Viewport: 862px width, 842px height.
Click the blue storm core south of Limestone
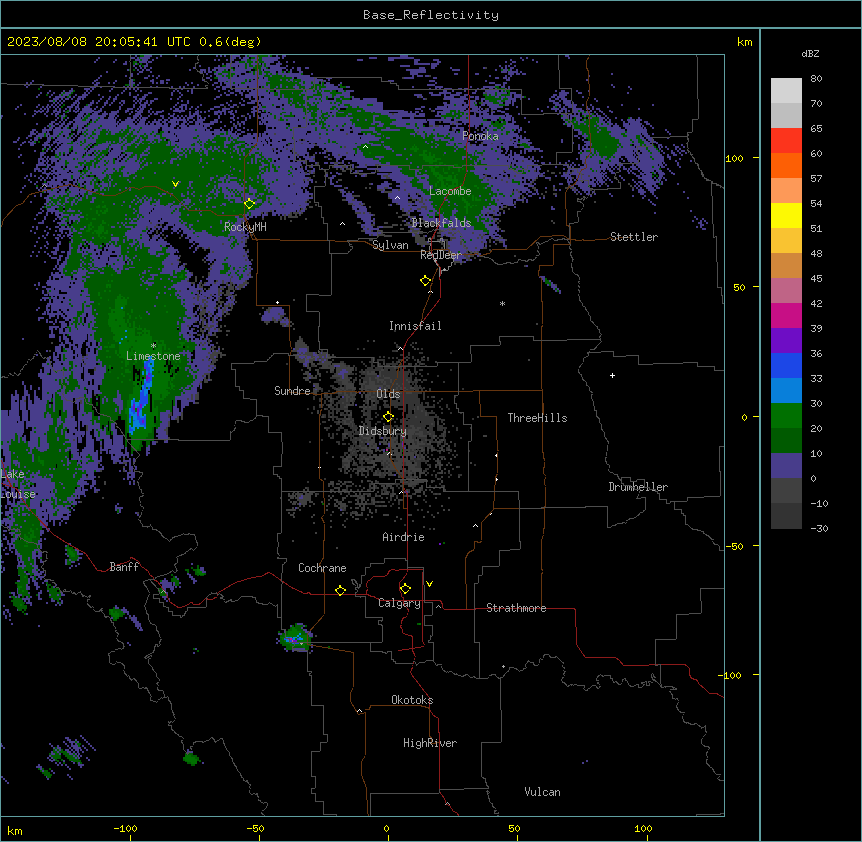click(140, 398)
